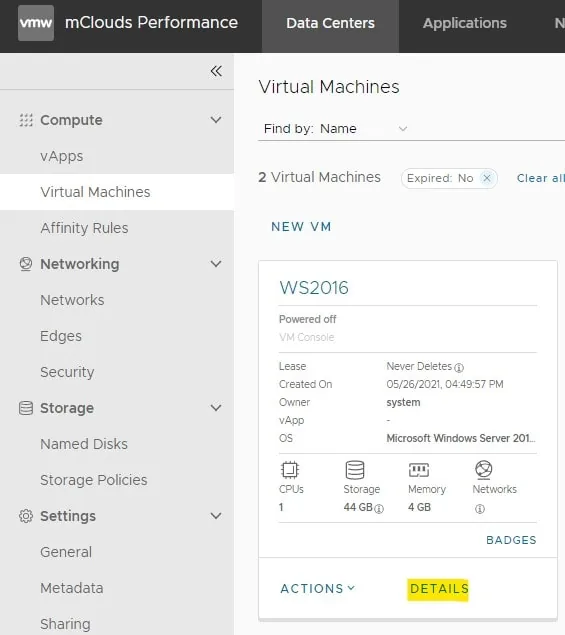
Task: Click the NEW VM button
Action: [x=301, y=227]
